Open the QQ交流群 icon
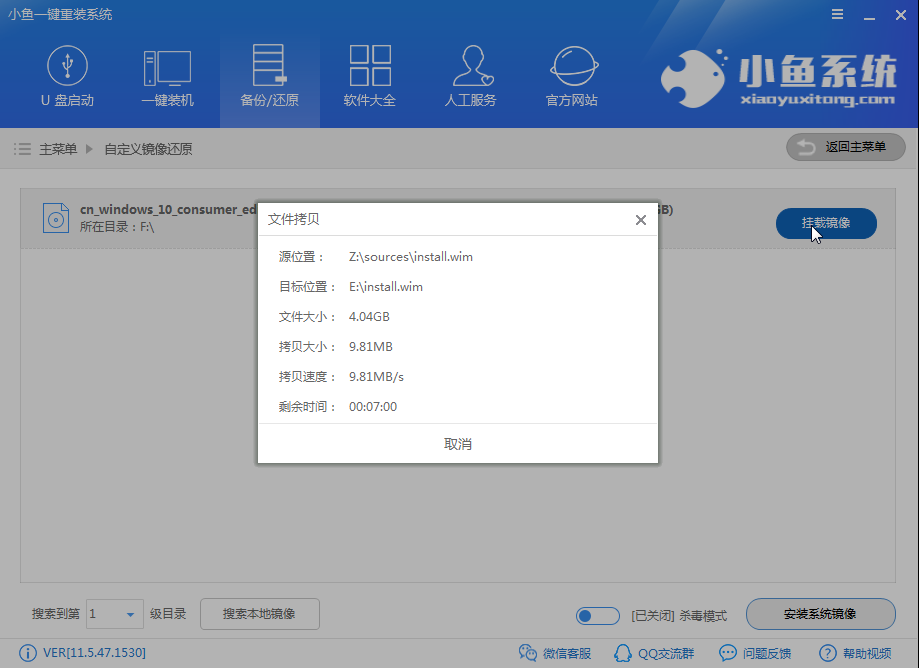 click(654, 652)
